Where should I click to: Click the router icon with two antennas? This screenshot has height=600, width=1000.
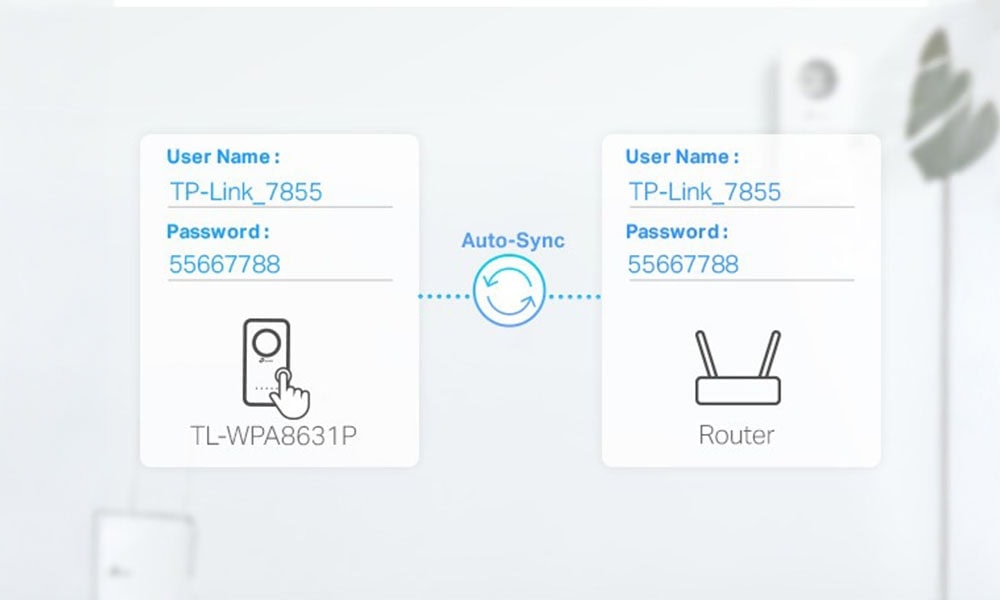[737, 368]
